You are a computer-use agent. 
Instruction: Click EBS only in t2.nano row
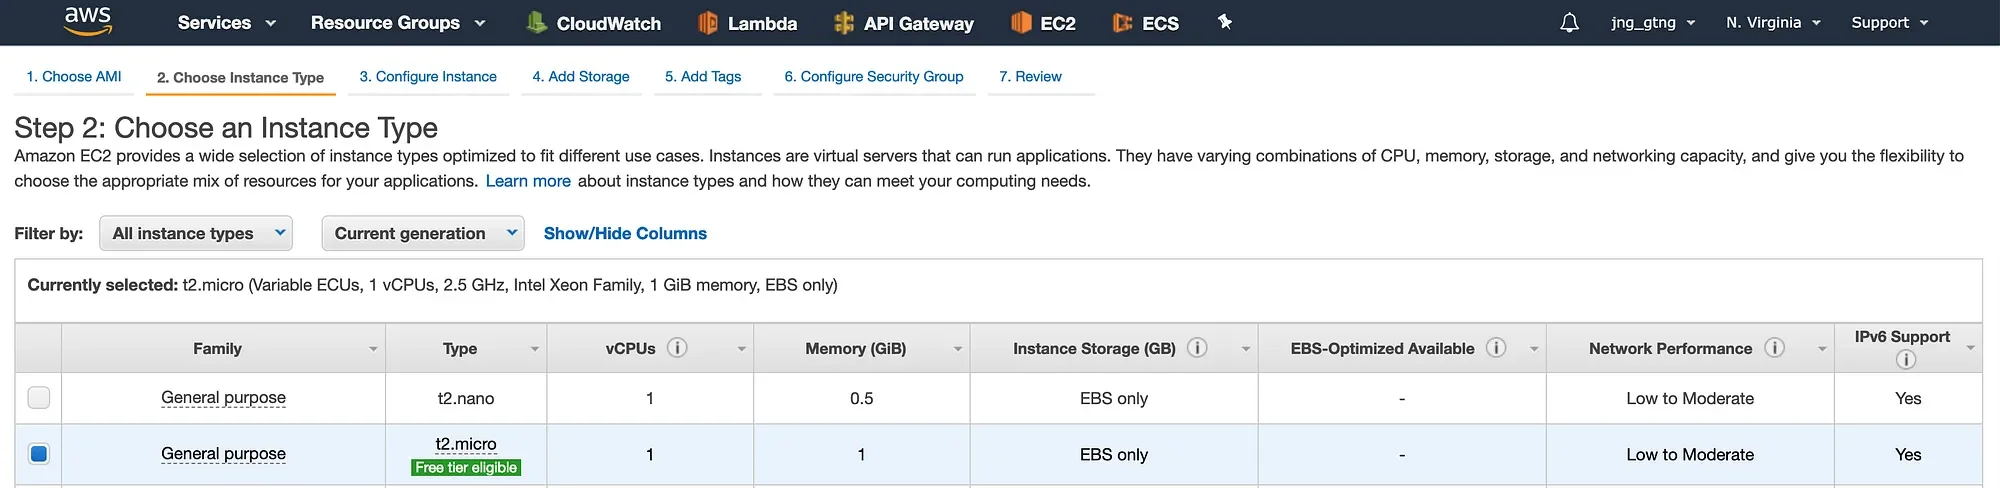tap(1114, 398)
